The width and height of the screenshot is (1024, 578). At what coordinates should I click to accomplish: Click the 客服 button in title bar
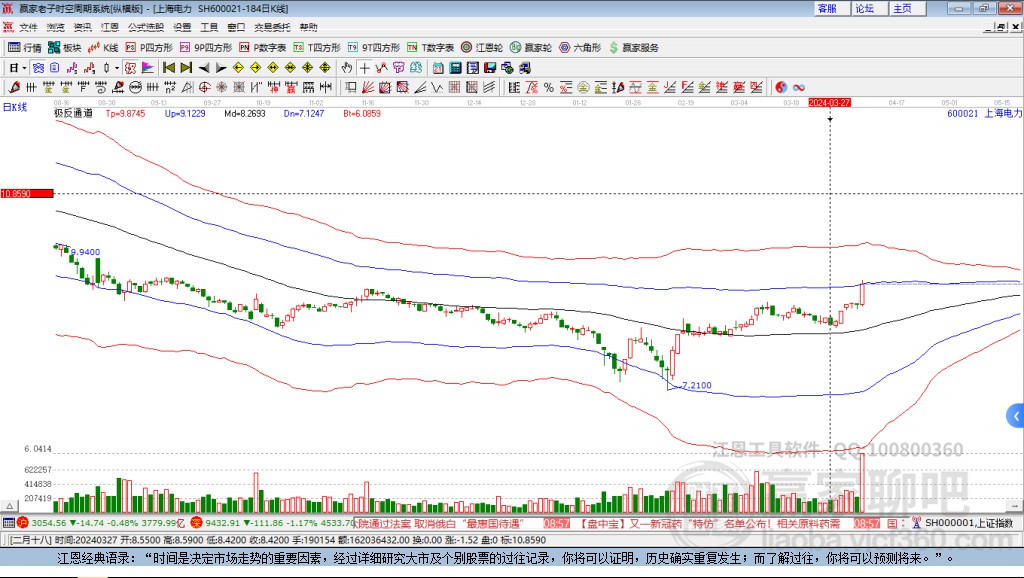[x=827, y=8]
